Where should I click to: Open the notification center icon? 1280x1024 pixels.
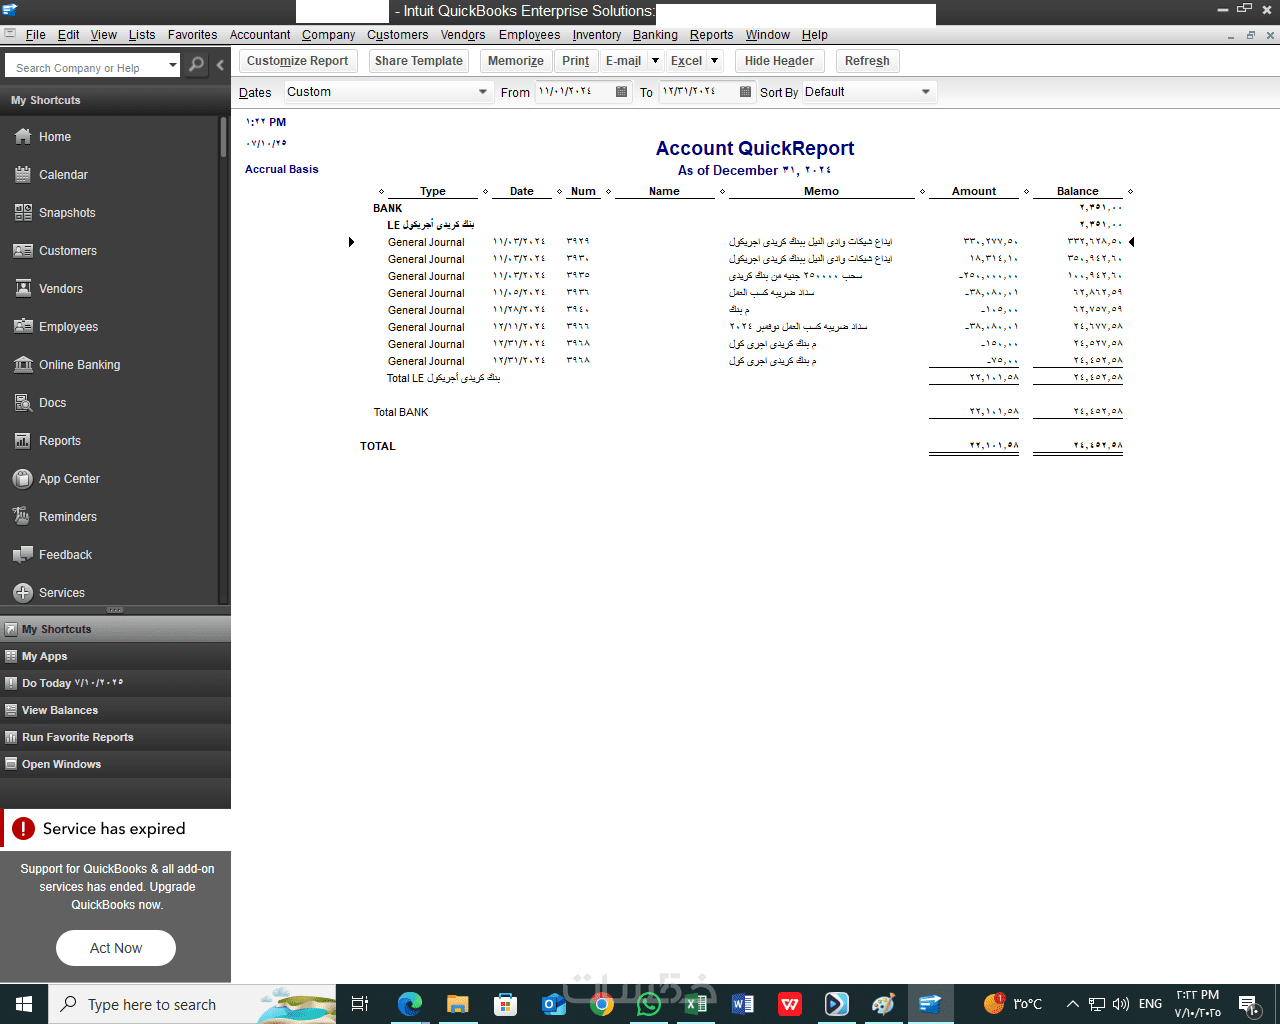click(x=1248, y=1004)
